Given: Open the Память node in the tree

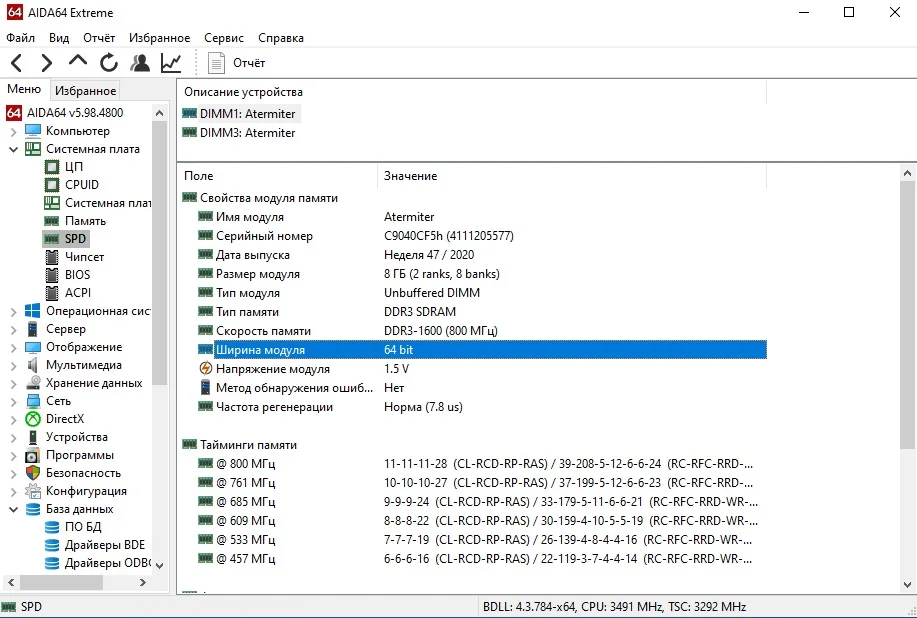Looking at the screenshot, I should (x=85, y=221).
